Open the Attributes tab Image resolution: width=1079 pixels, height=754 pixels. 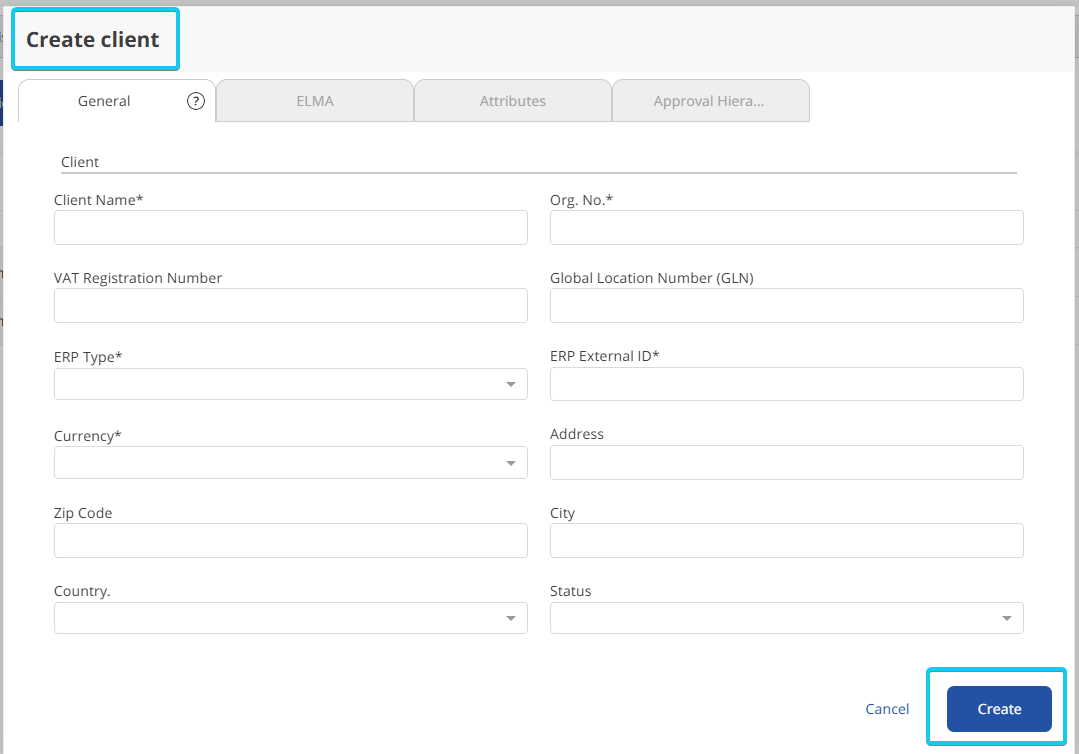click(513, 101)
